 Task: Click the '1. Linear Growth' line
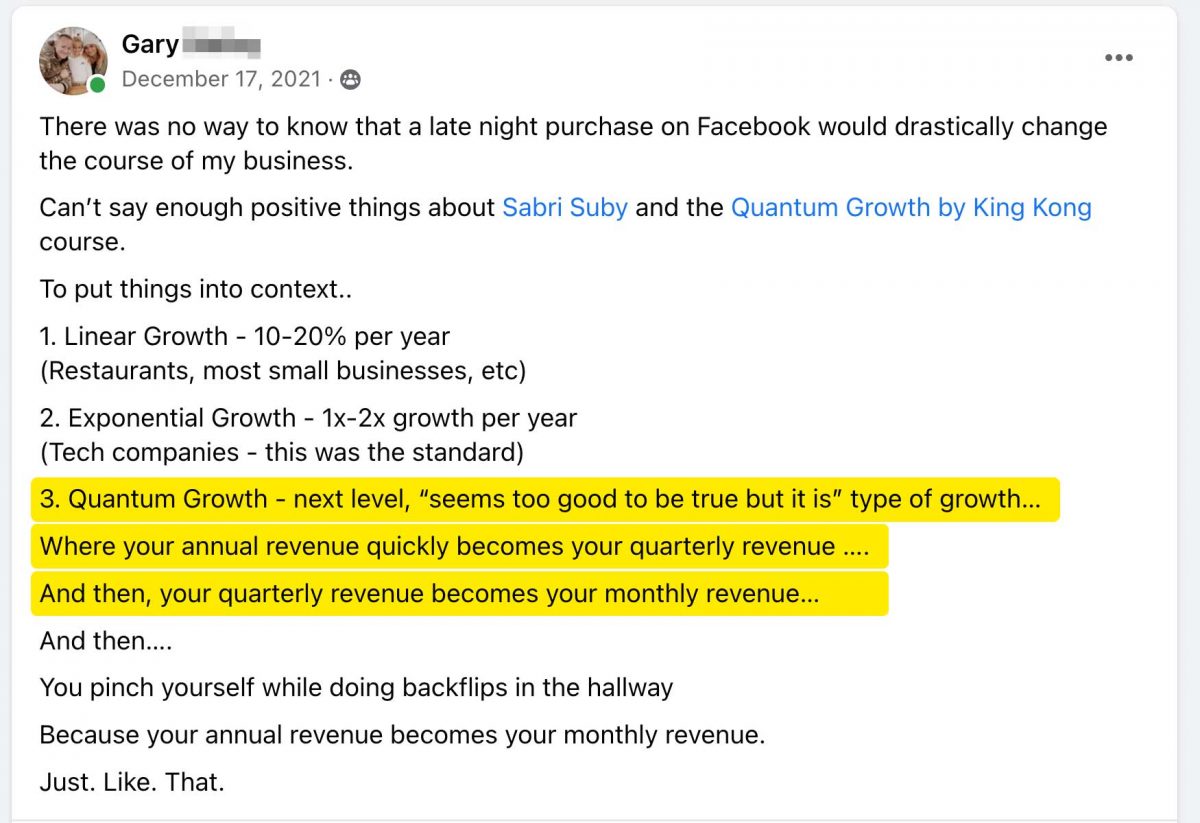click(245, 337)
